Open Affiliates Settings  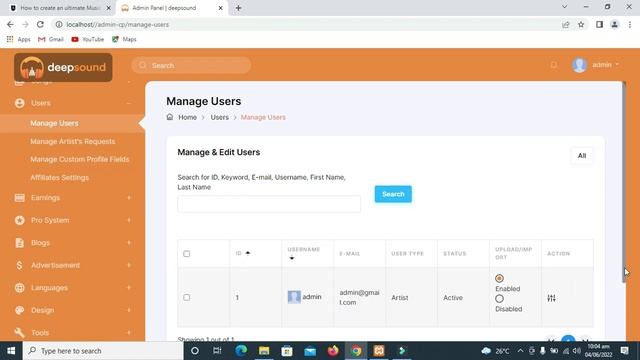click(59, 178)
